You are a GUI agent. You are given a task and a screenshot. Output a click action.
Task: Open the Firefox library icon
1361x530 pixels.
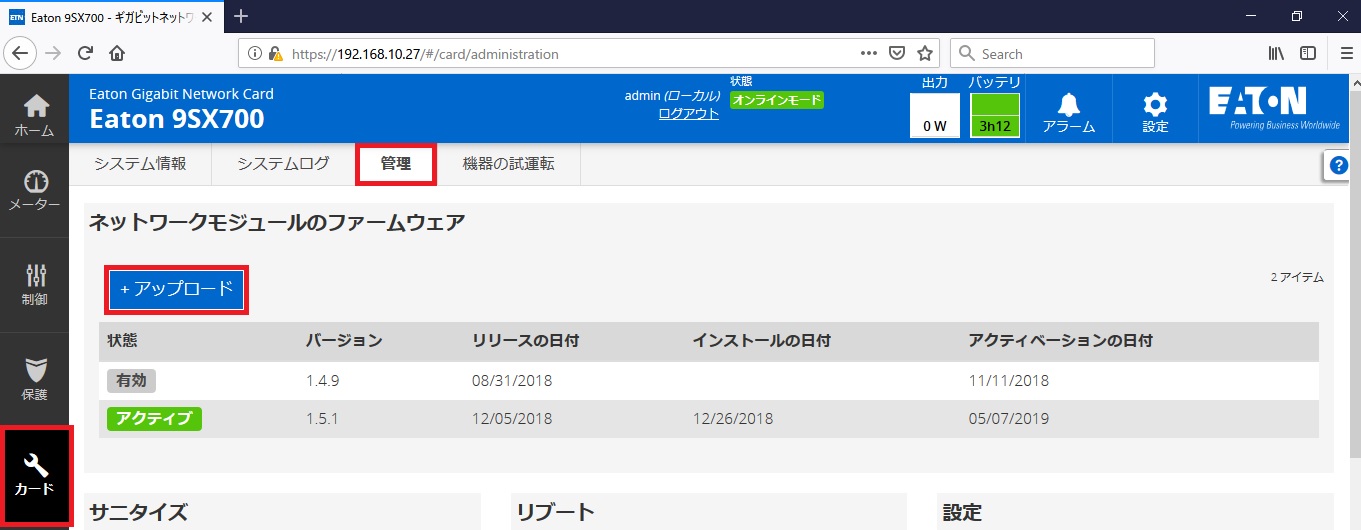[x=1276, y=53]
